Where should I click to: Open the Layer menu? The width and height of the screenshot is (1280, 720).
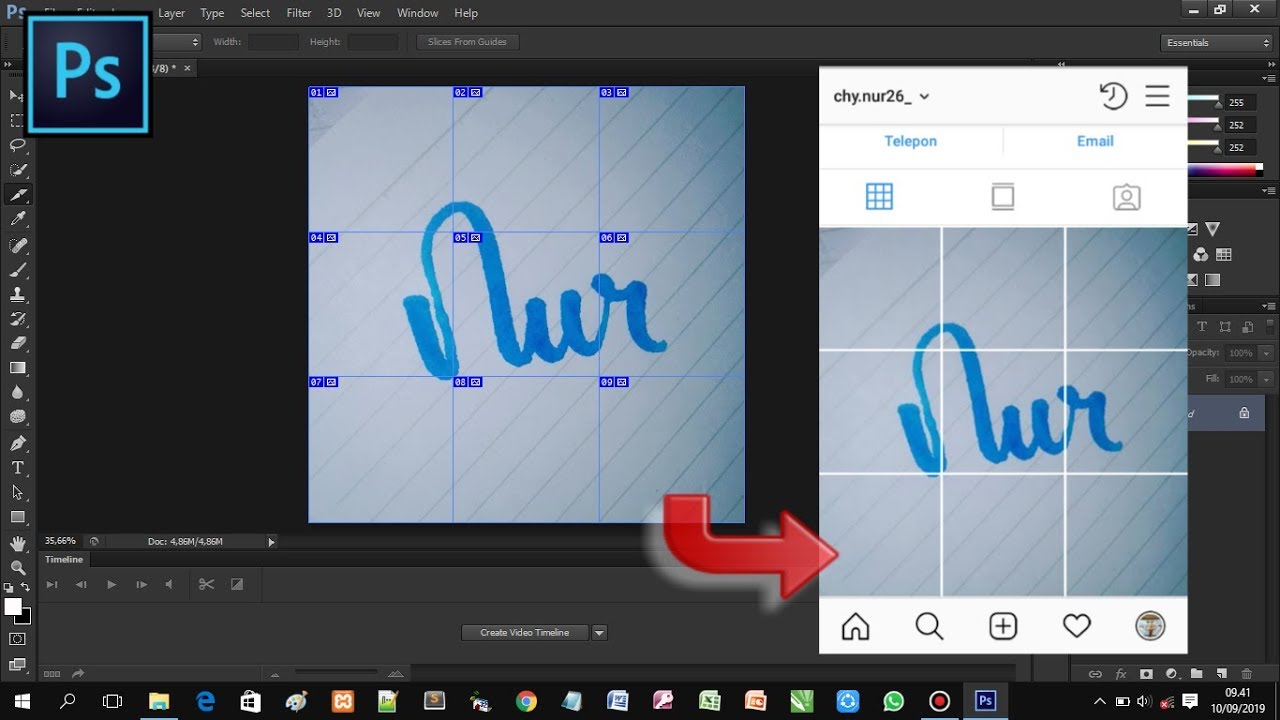171,13
